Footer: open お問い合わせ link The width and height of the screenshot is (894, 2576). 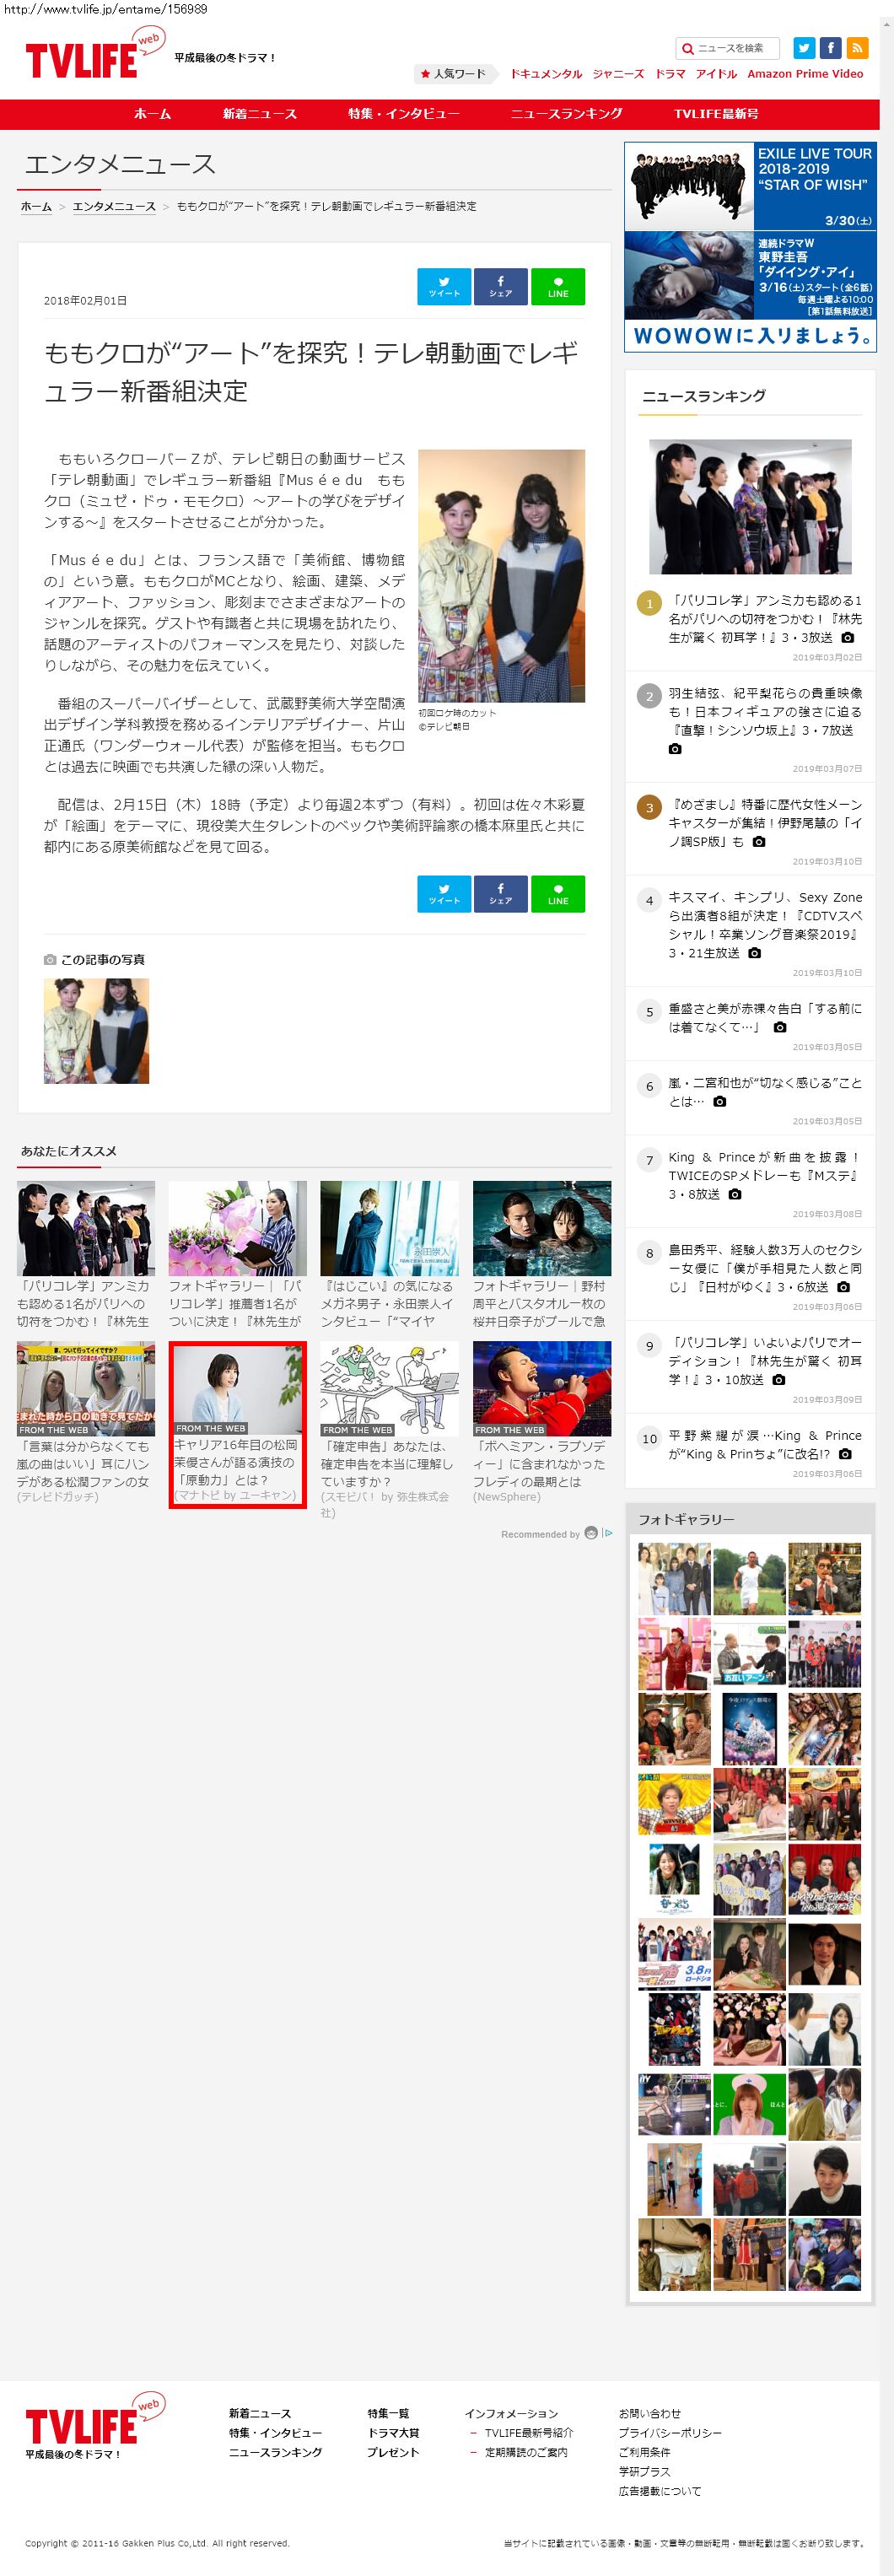[x=649, y=2414]
